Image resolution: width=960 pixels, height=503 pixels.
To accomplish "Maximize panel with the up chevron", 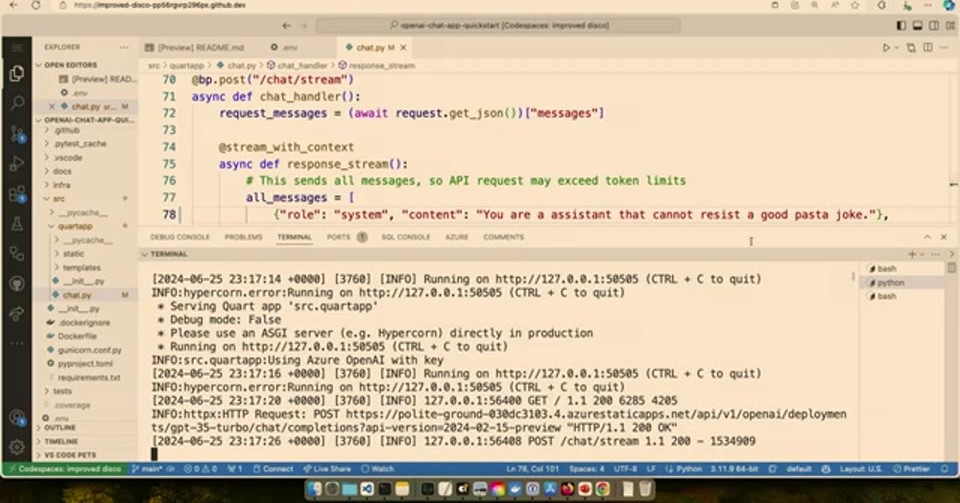I will pos(928,237).
